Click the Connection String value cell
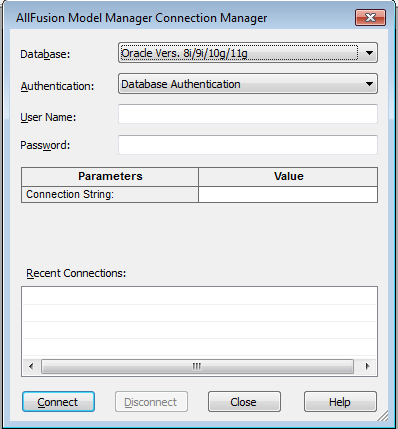This screenshot has width=398, height=429. click(288, 194)
